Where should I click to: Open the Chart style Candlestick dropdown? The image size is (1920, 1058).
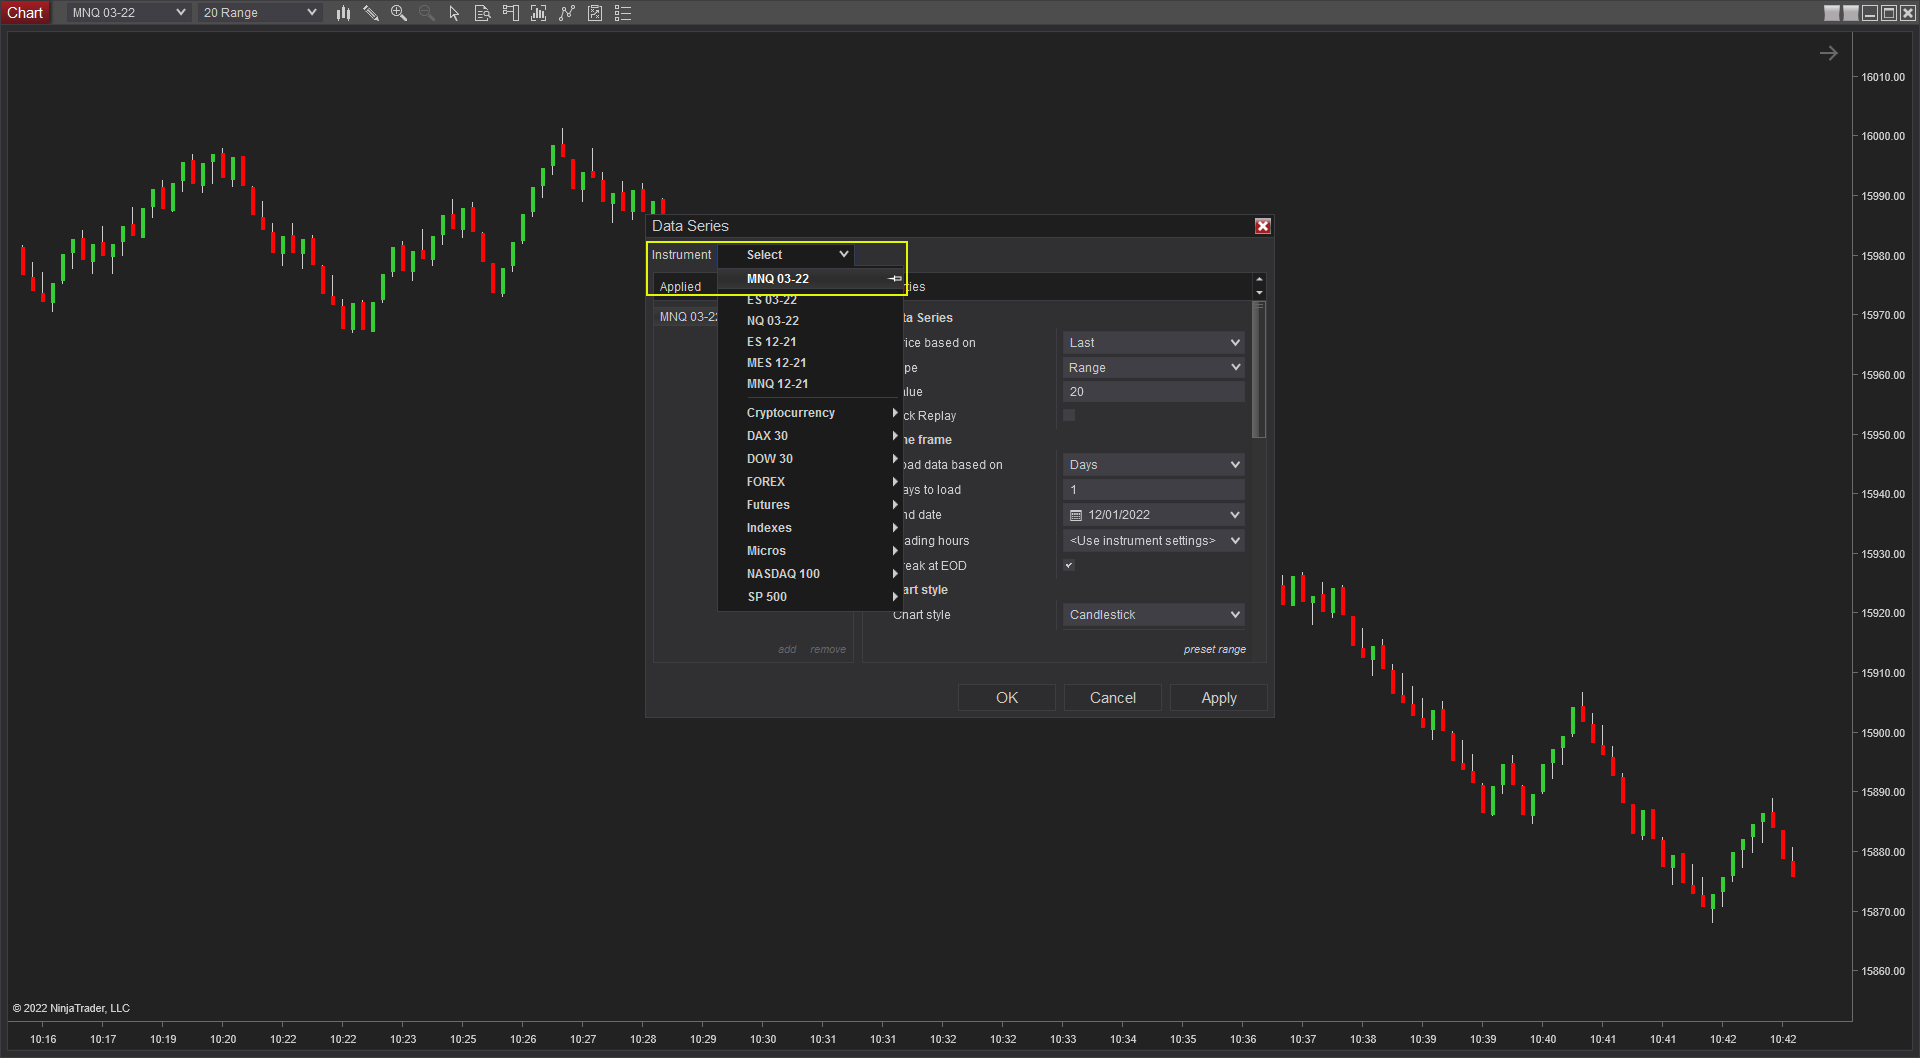coord(1154,615)
